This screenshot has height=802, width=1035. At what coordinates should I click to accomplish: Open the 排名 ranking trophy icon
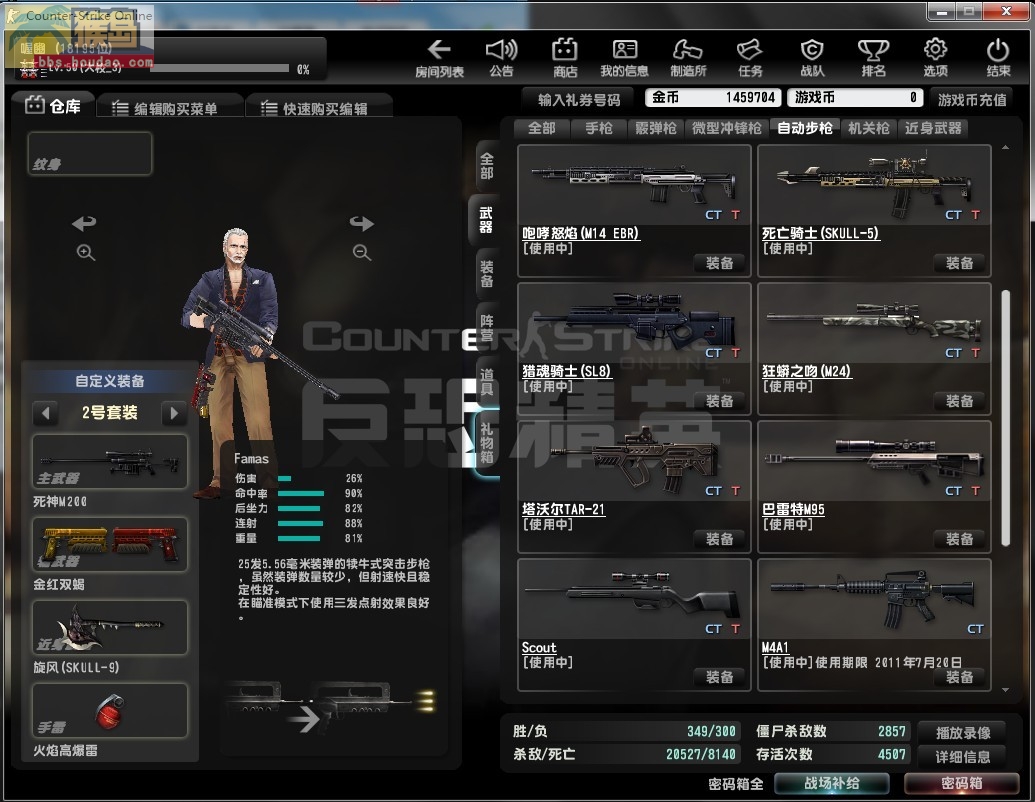click(873, 58)
